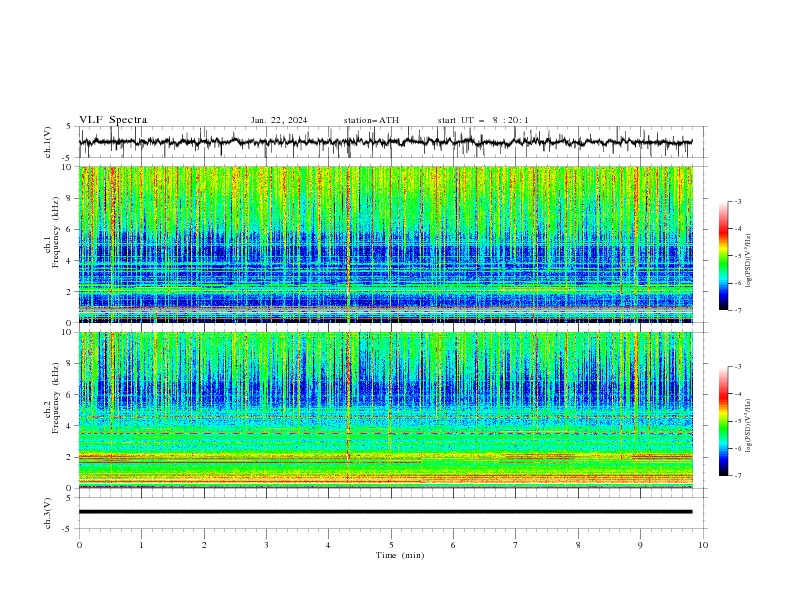Click the "7" tick on the time axis
The image size is (792, 612).
(515, 545)
